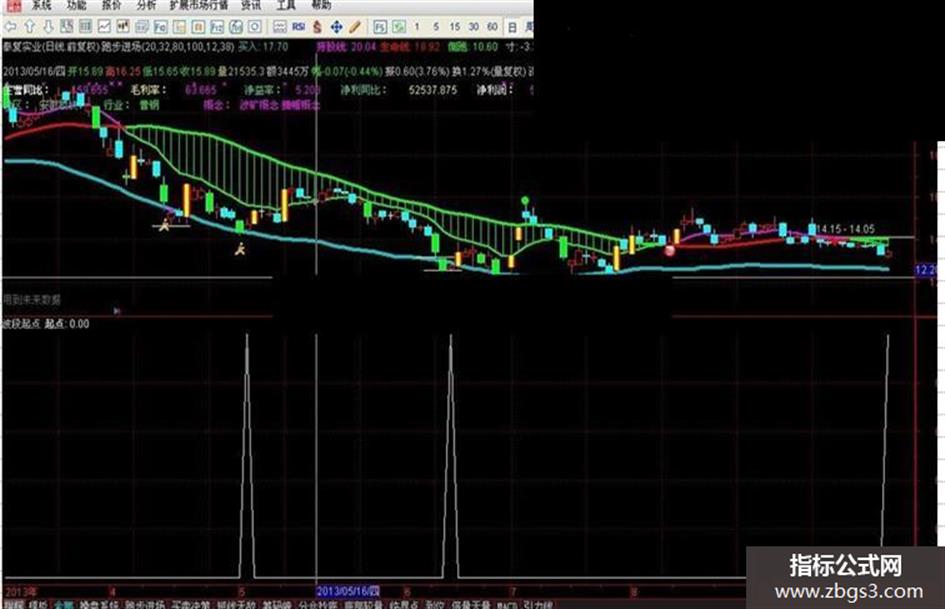
Task: Click the F5 toolbar icon
Action: point(380,27)
